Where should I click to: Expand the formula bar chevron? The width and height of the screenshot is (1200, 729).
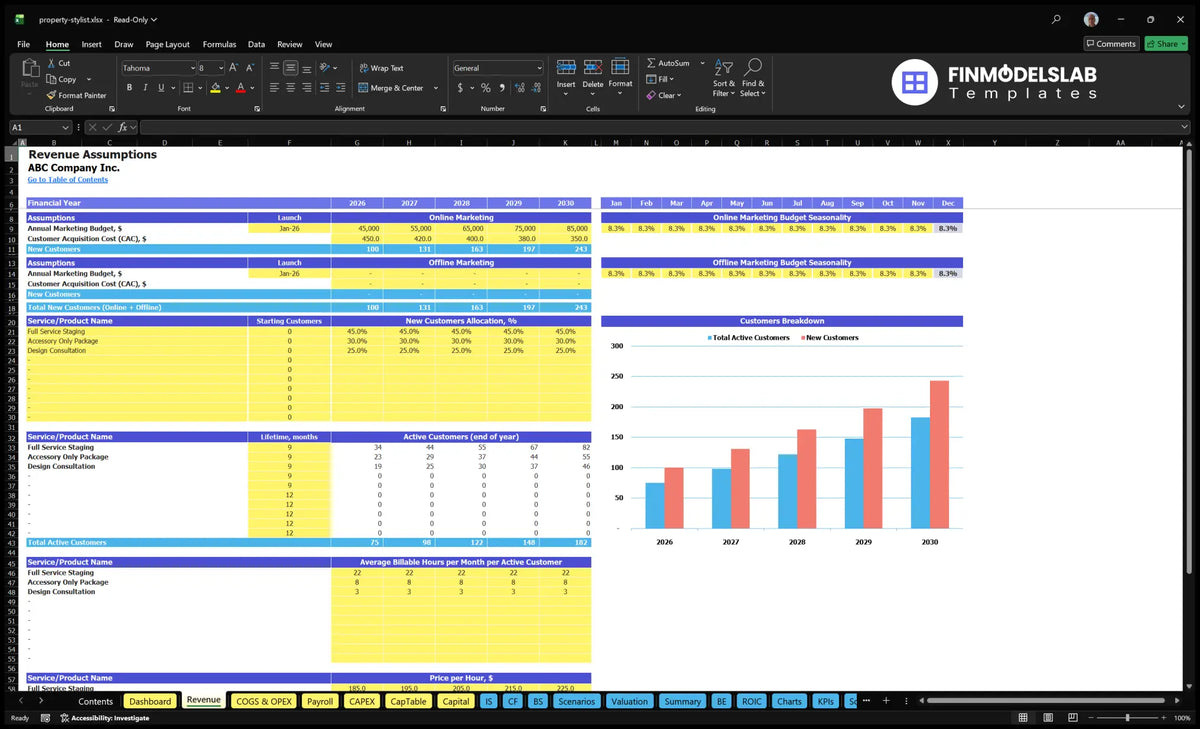coord(1184,127)
